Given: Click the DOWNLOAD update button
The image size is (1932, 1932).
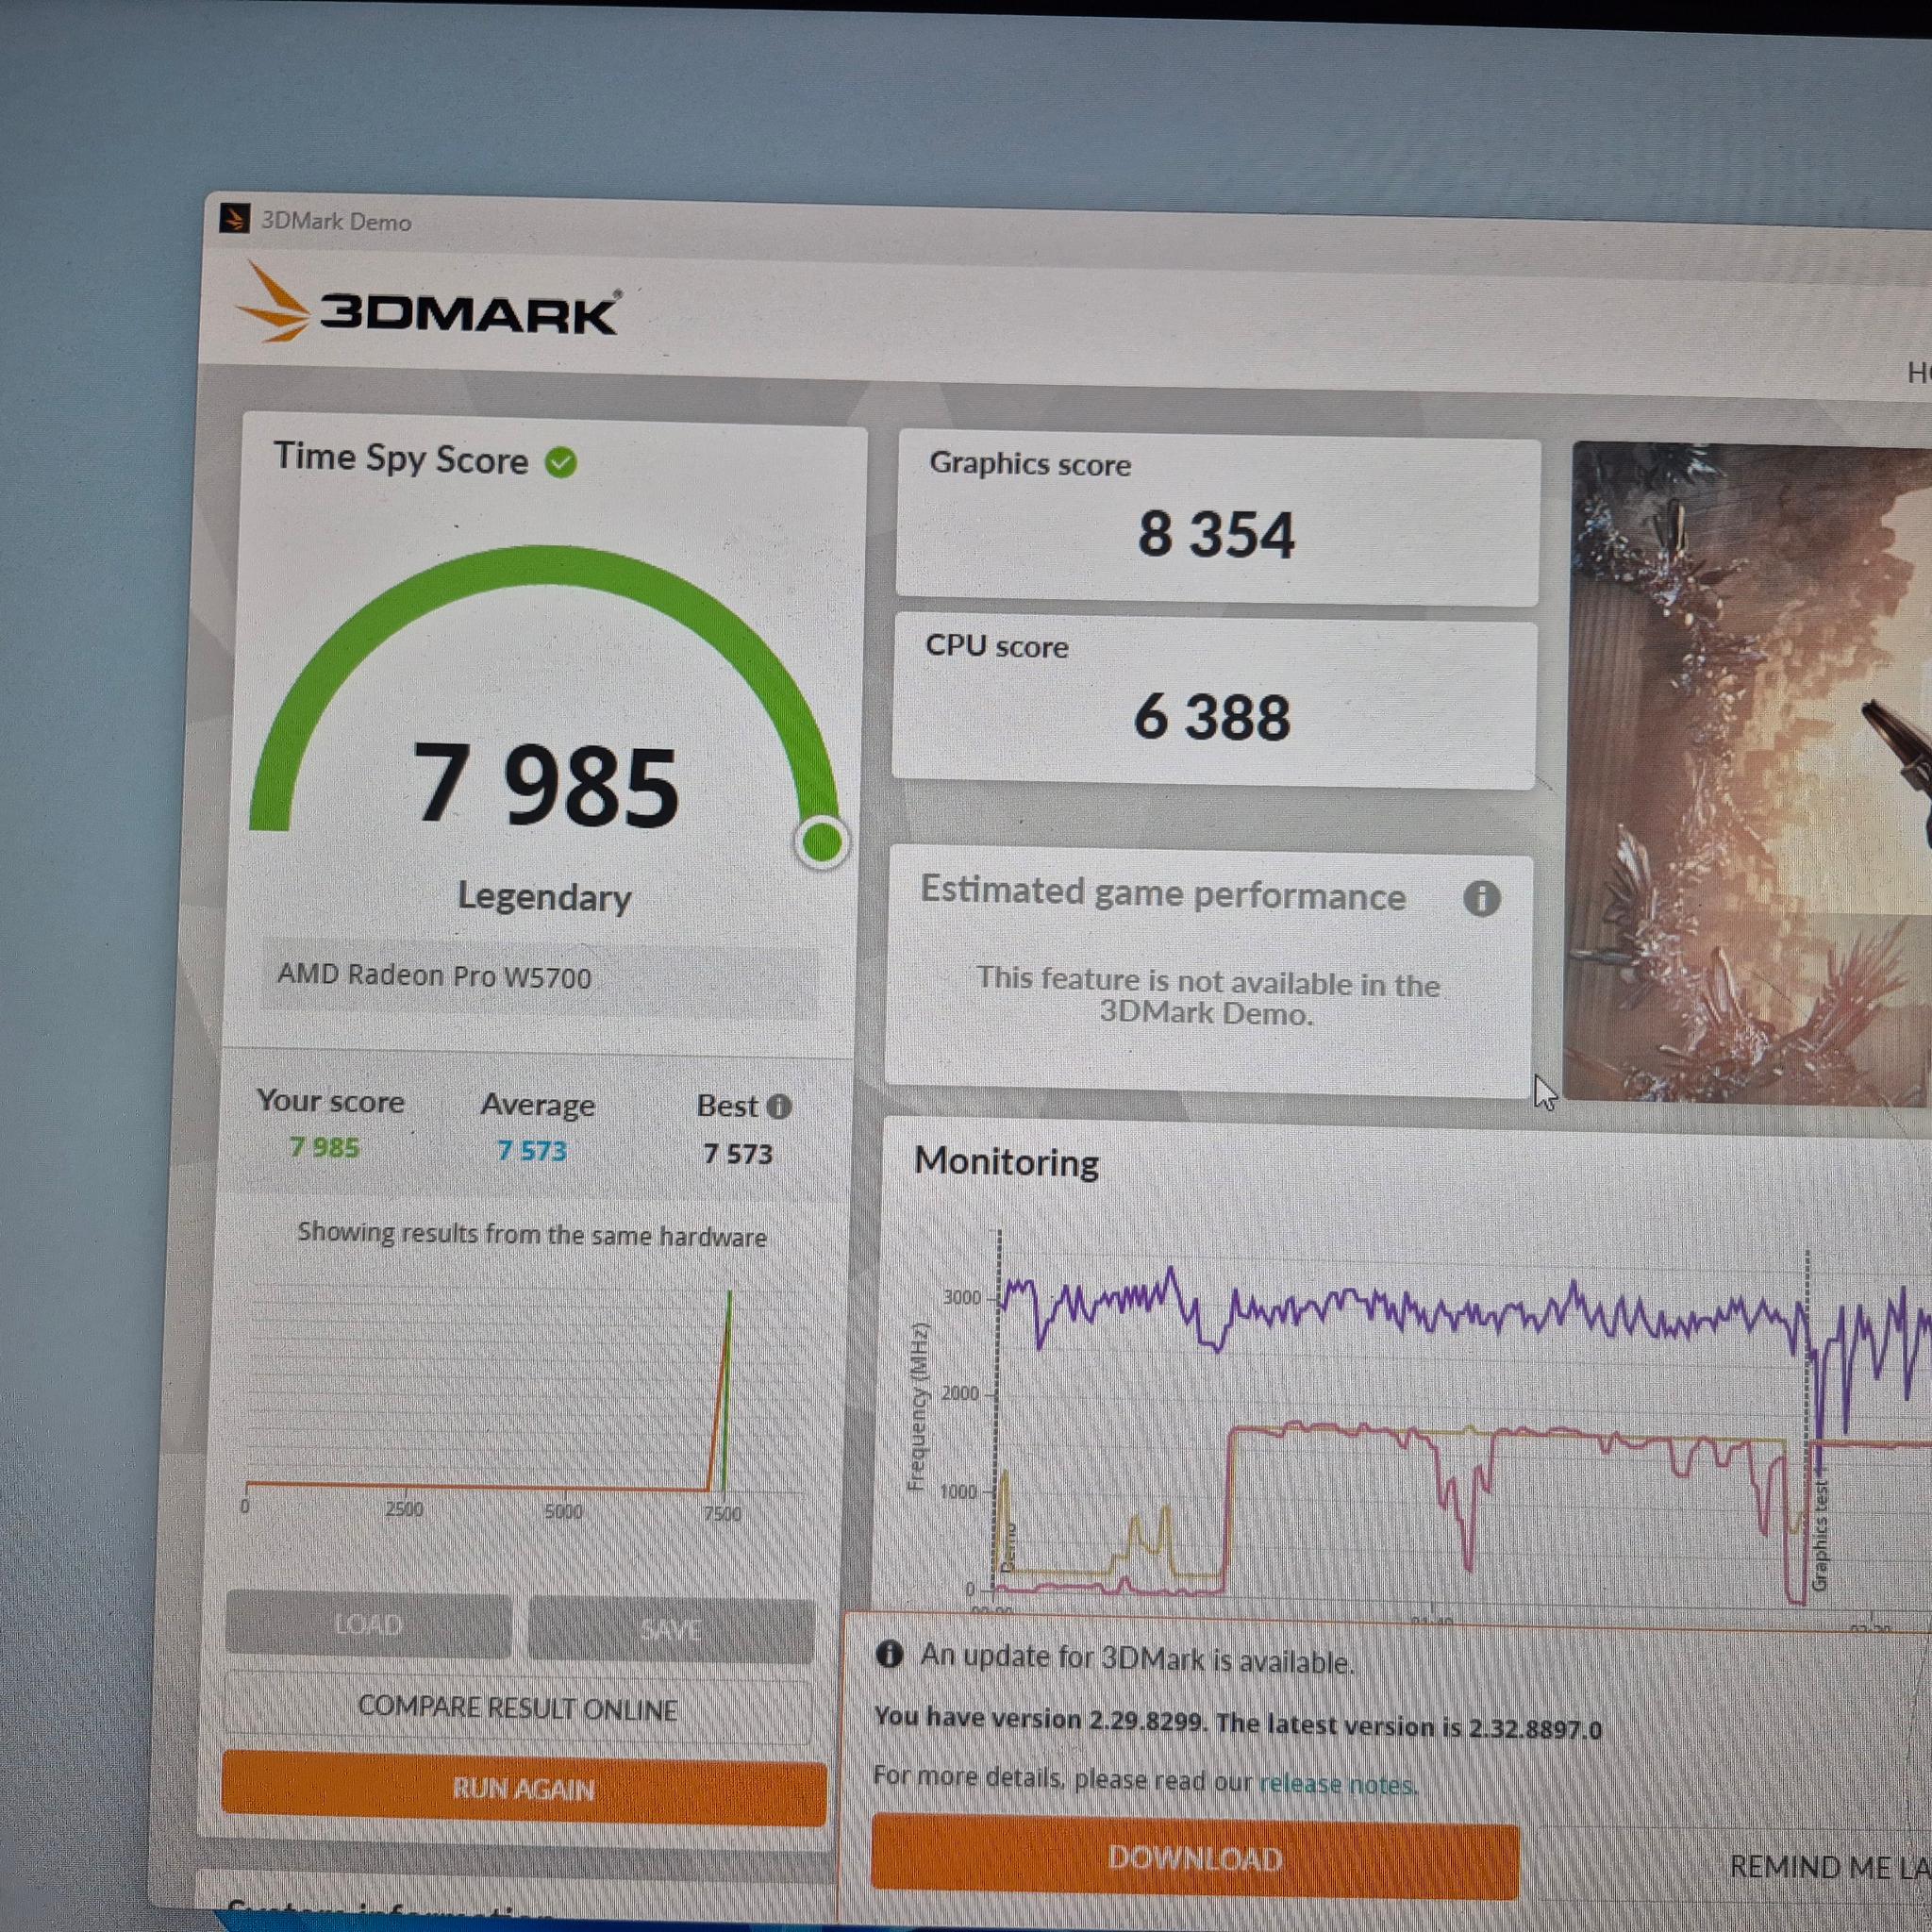Looking at the screenshot, I should 1195,1859.
